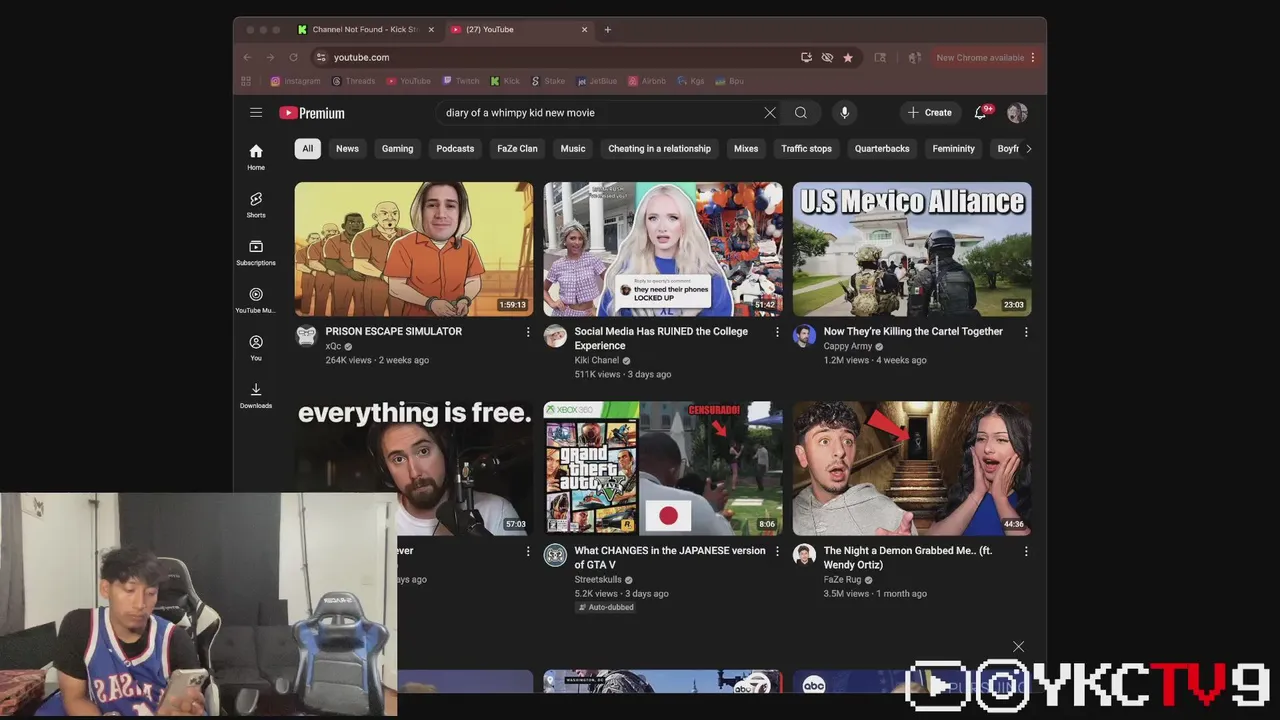Open YouTube Music in the sidebar
This screenshot has height=720, width=1280.
[x=256, y=300]
